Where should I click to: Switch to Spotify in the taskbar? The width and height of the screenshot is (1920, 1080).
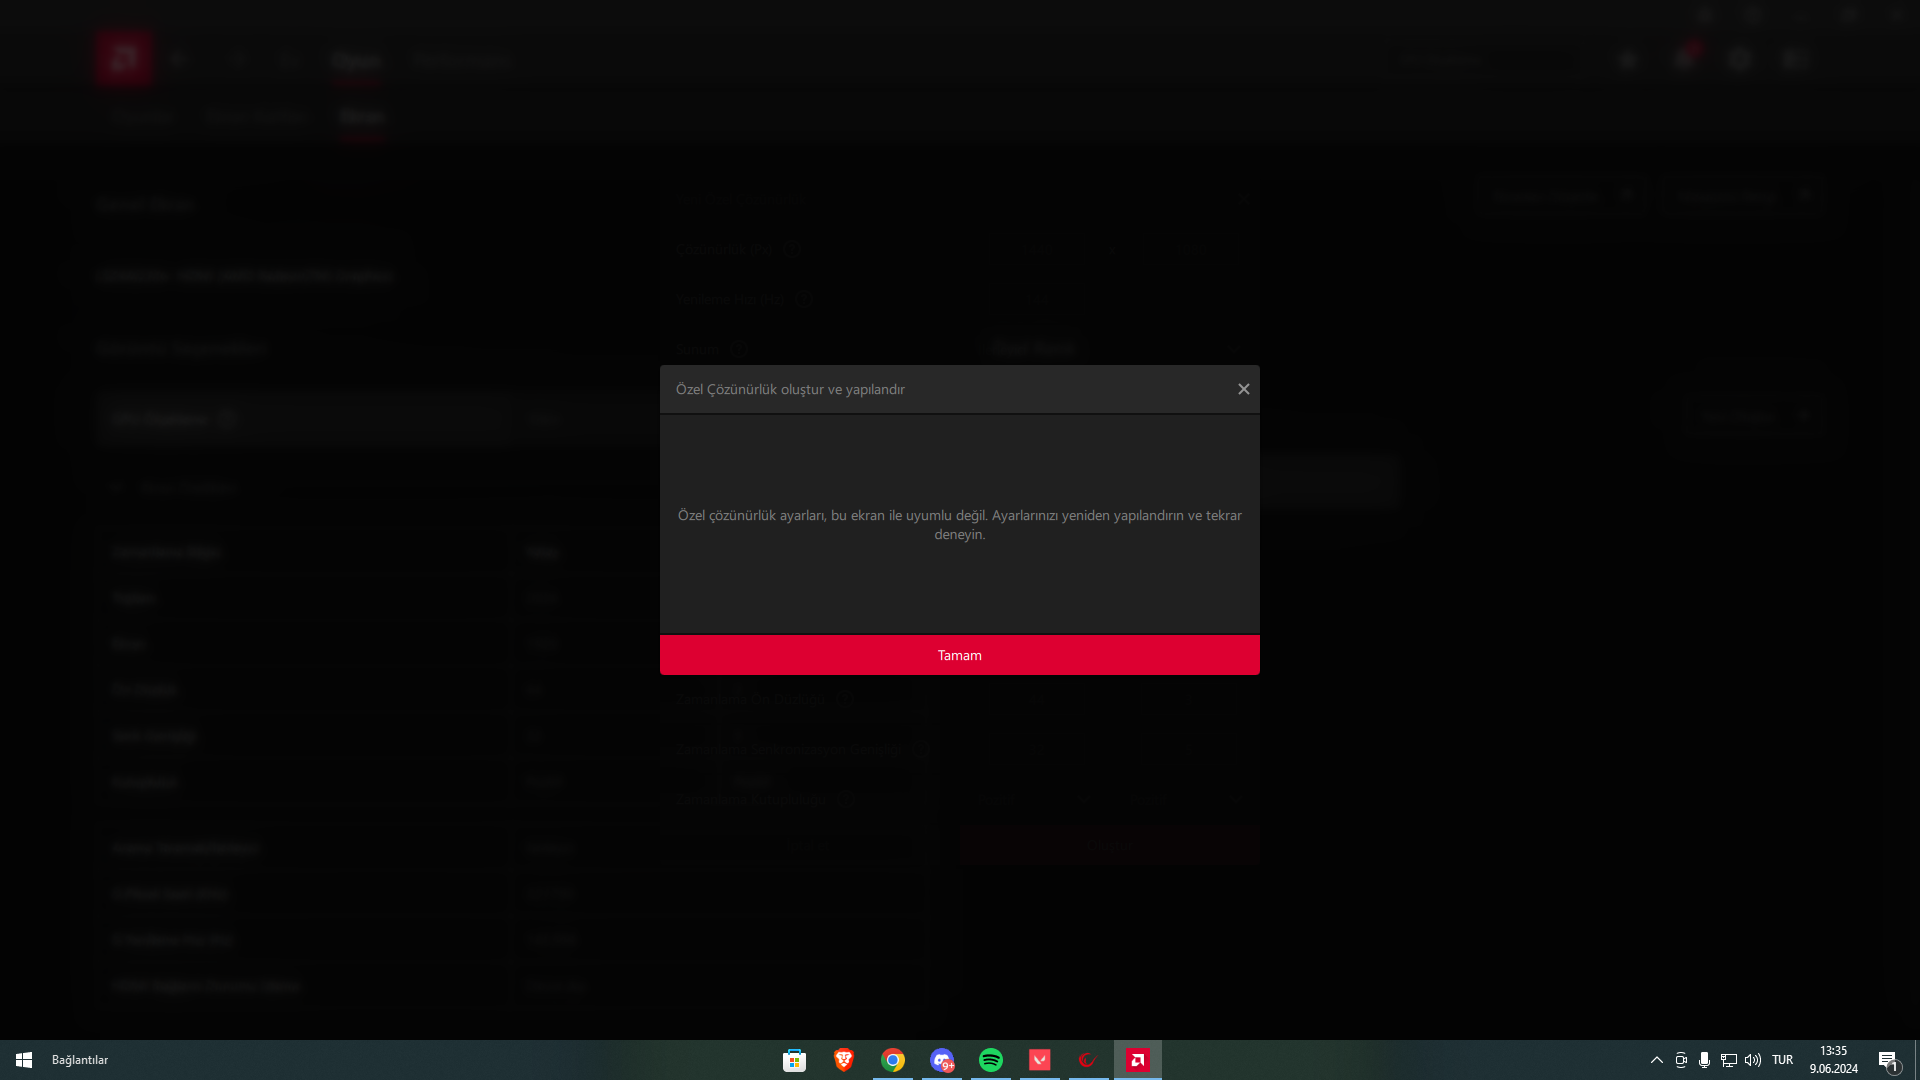(x=991, y=1060)
